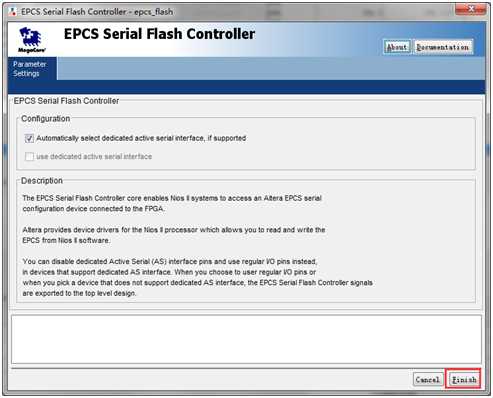The image size is (493, 398).
Task: Click the EPCS Serial Flash Controller group label
Action: tap(66, 101)
